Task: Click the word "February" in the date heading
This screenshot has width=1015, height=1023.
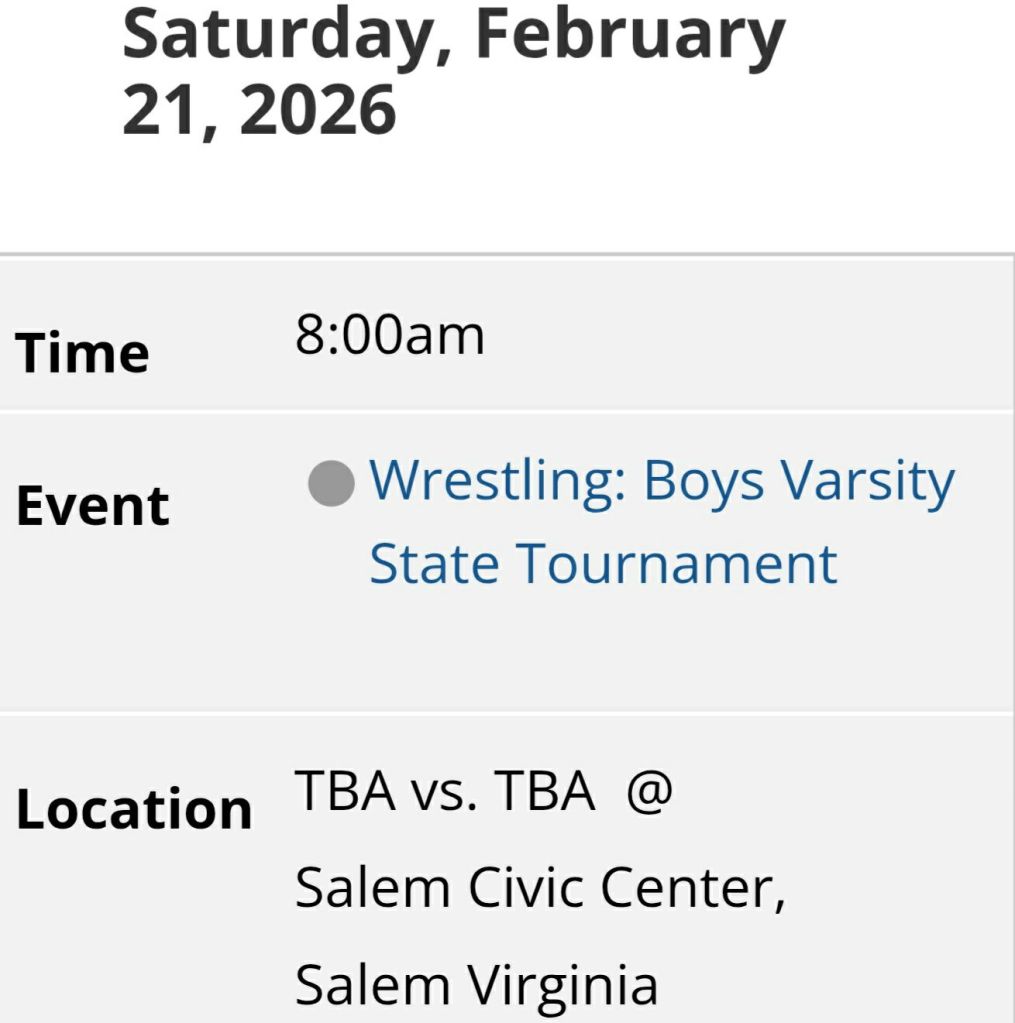Action: click(631, 35)
